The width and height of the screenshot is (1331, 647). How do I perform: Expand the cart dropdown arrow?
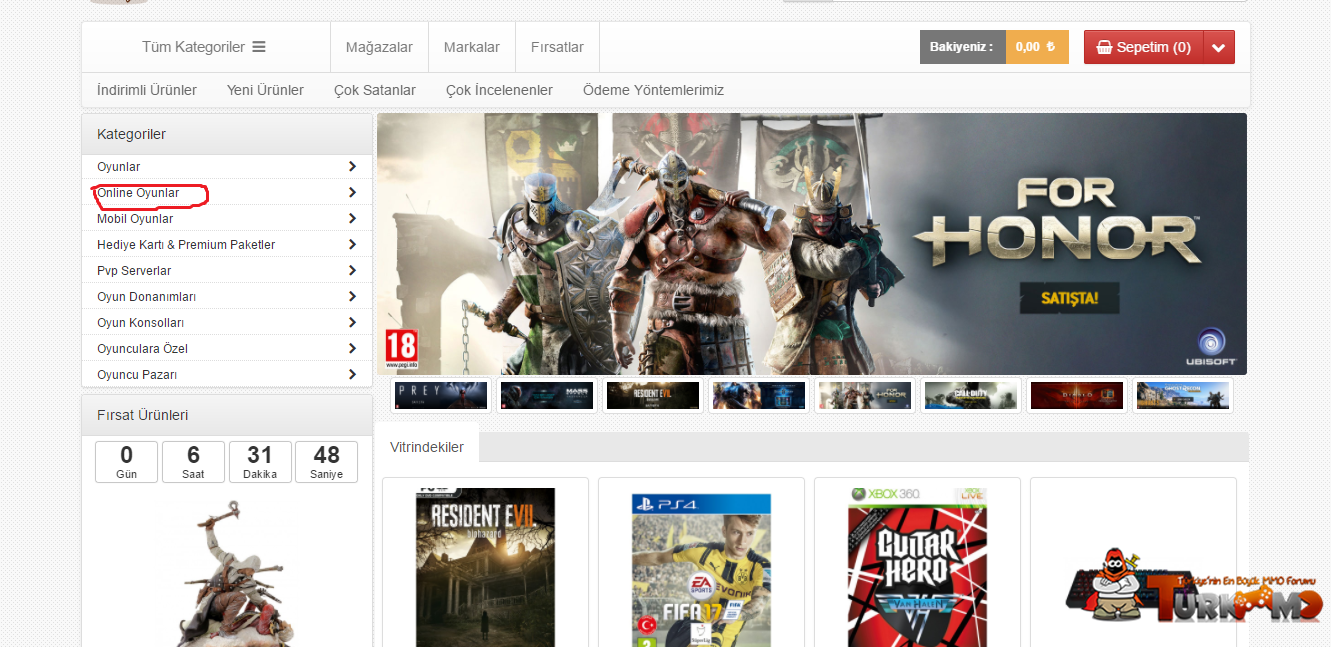coord(1219,47)
